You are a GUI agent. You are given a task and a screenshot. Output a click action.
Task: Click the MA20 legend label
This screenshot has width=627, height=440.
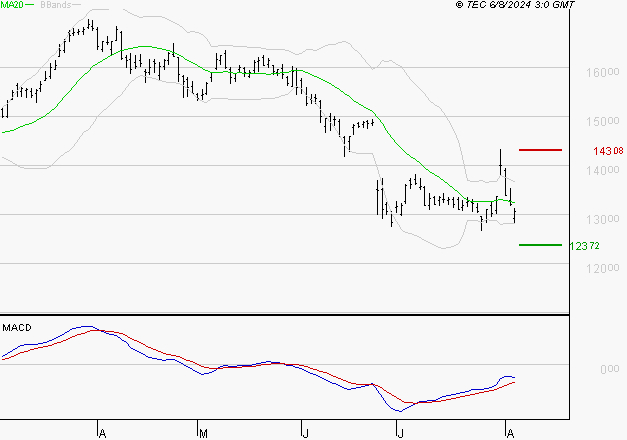(11, 5)
